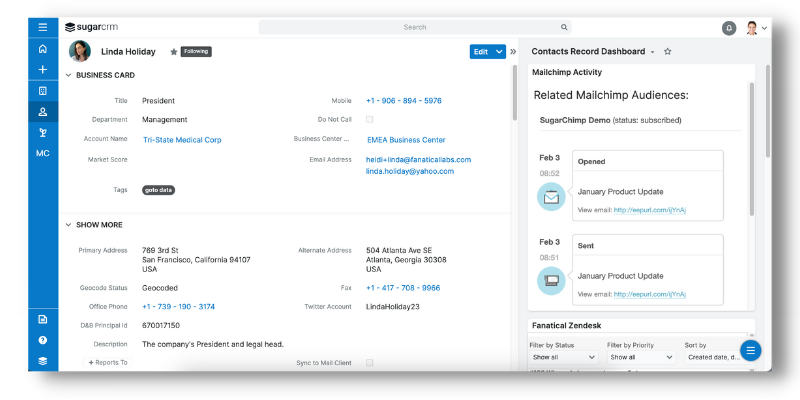Click the fax number +1 - 417 - 708 - 9986
800x400 pixels.
(x=403, y=288)
